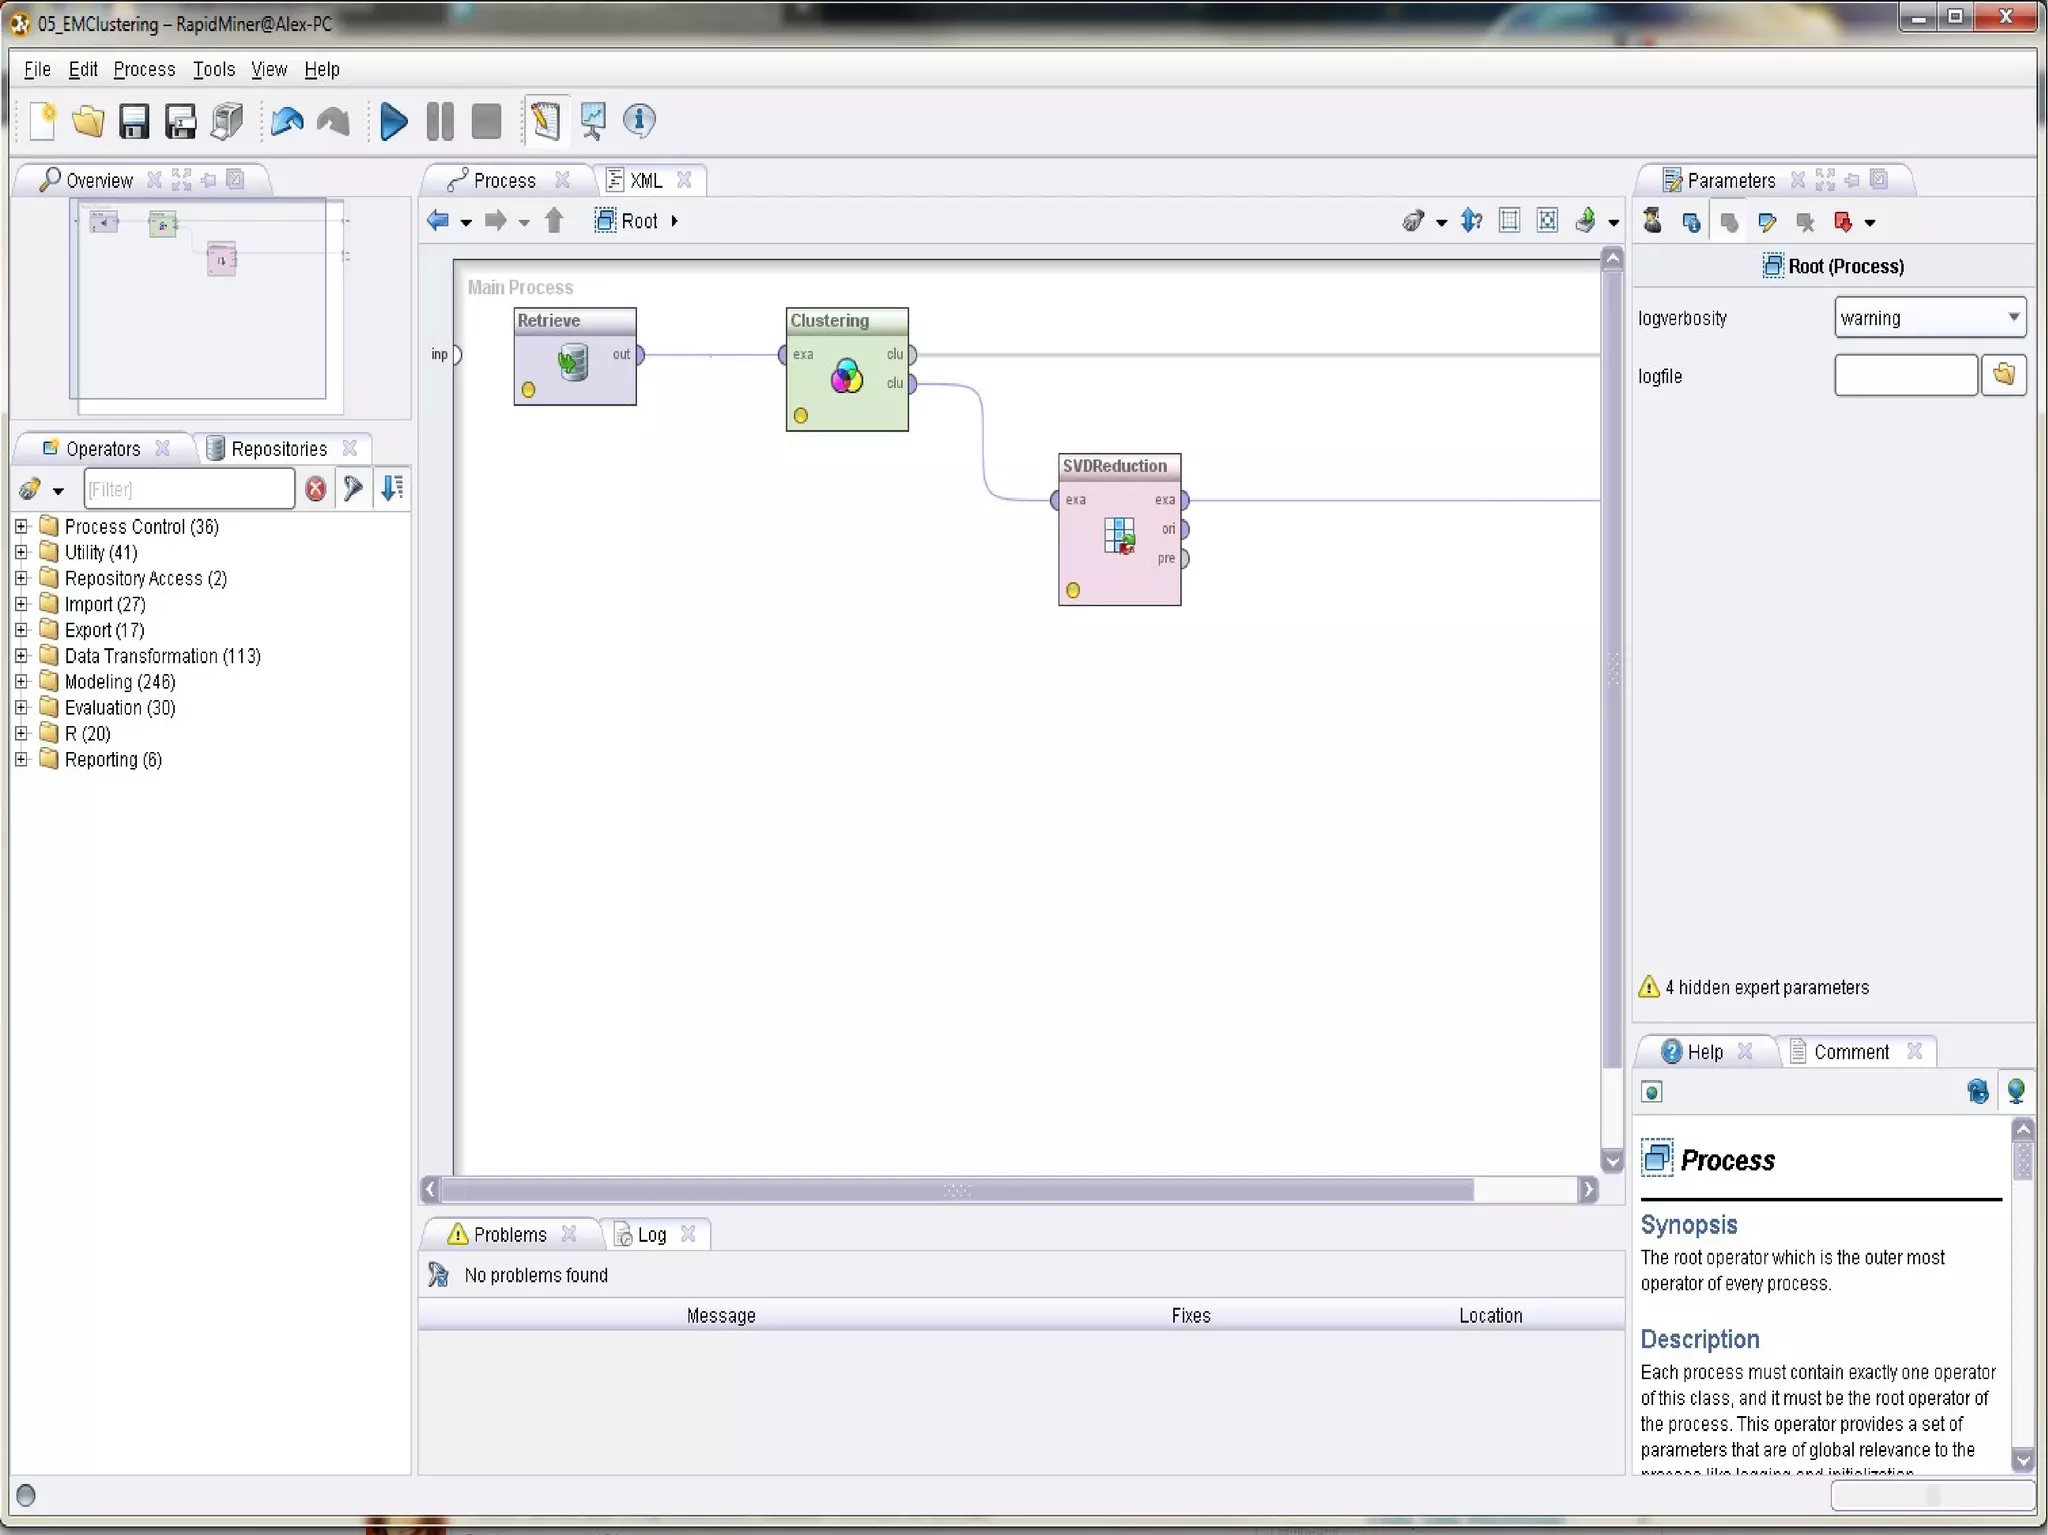This screenshot has height=1535, width=2048.
Task: Click the sort operators down-arrow icon
Action: [392, 489]
